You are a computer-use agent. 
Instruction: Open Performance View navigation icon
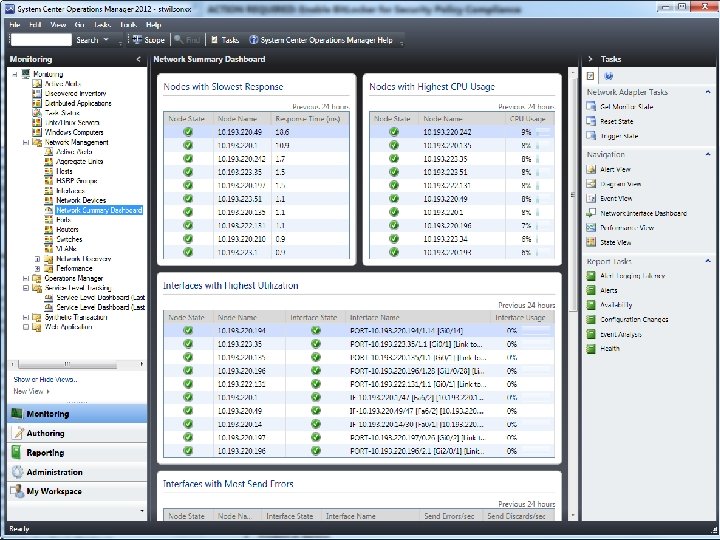(x=591, y=228)
